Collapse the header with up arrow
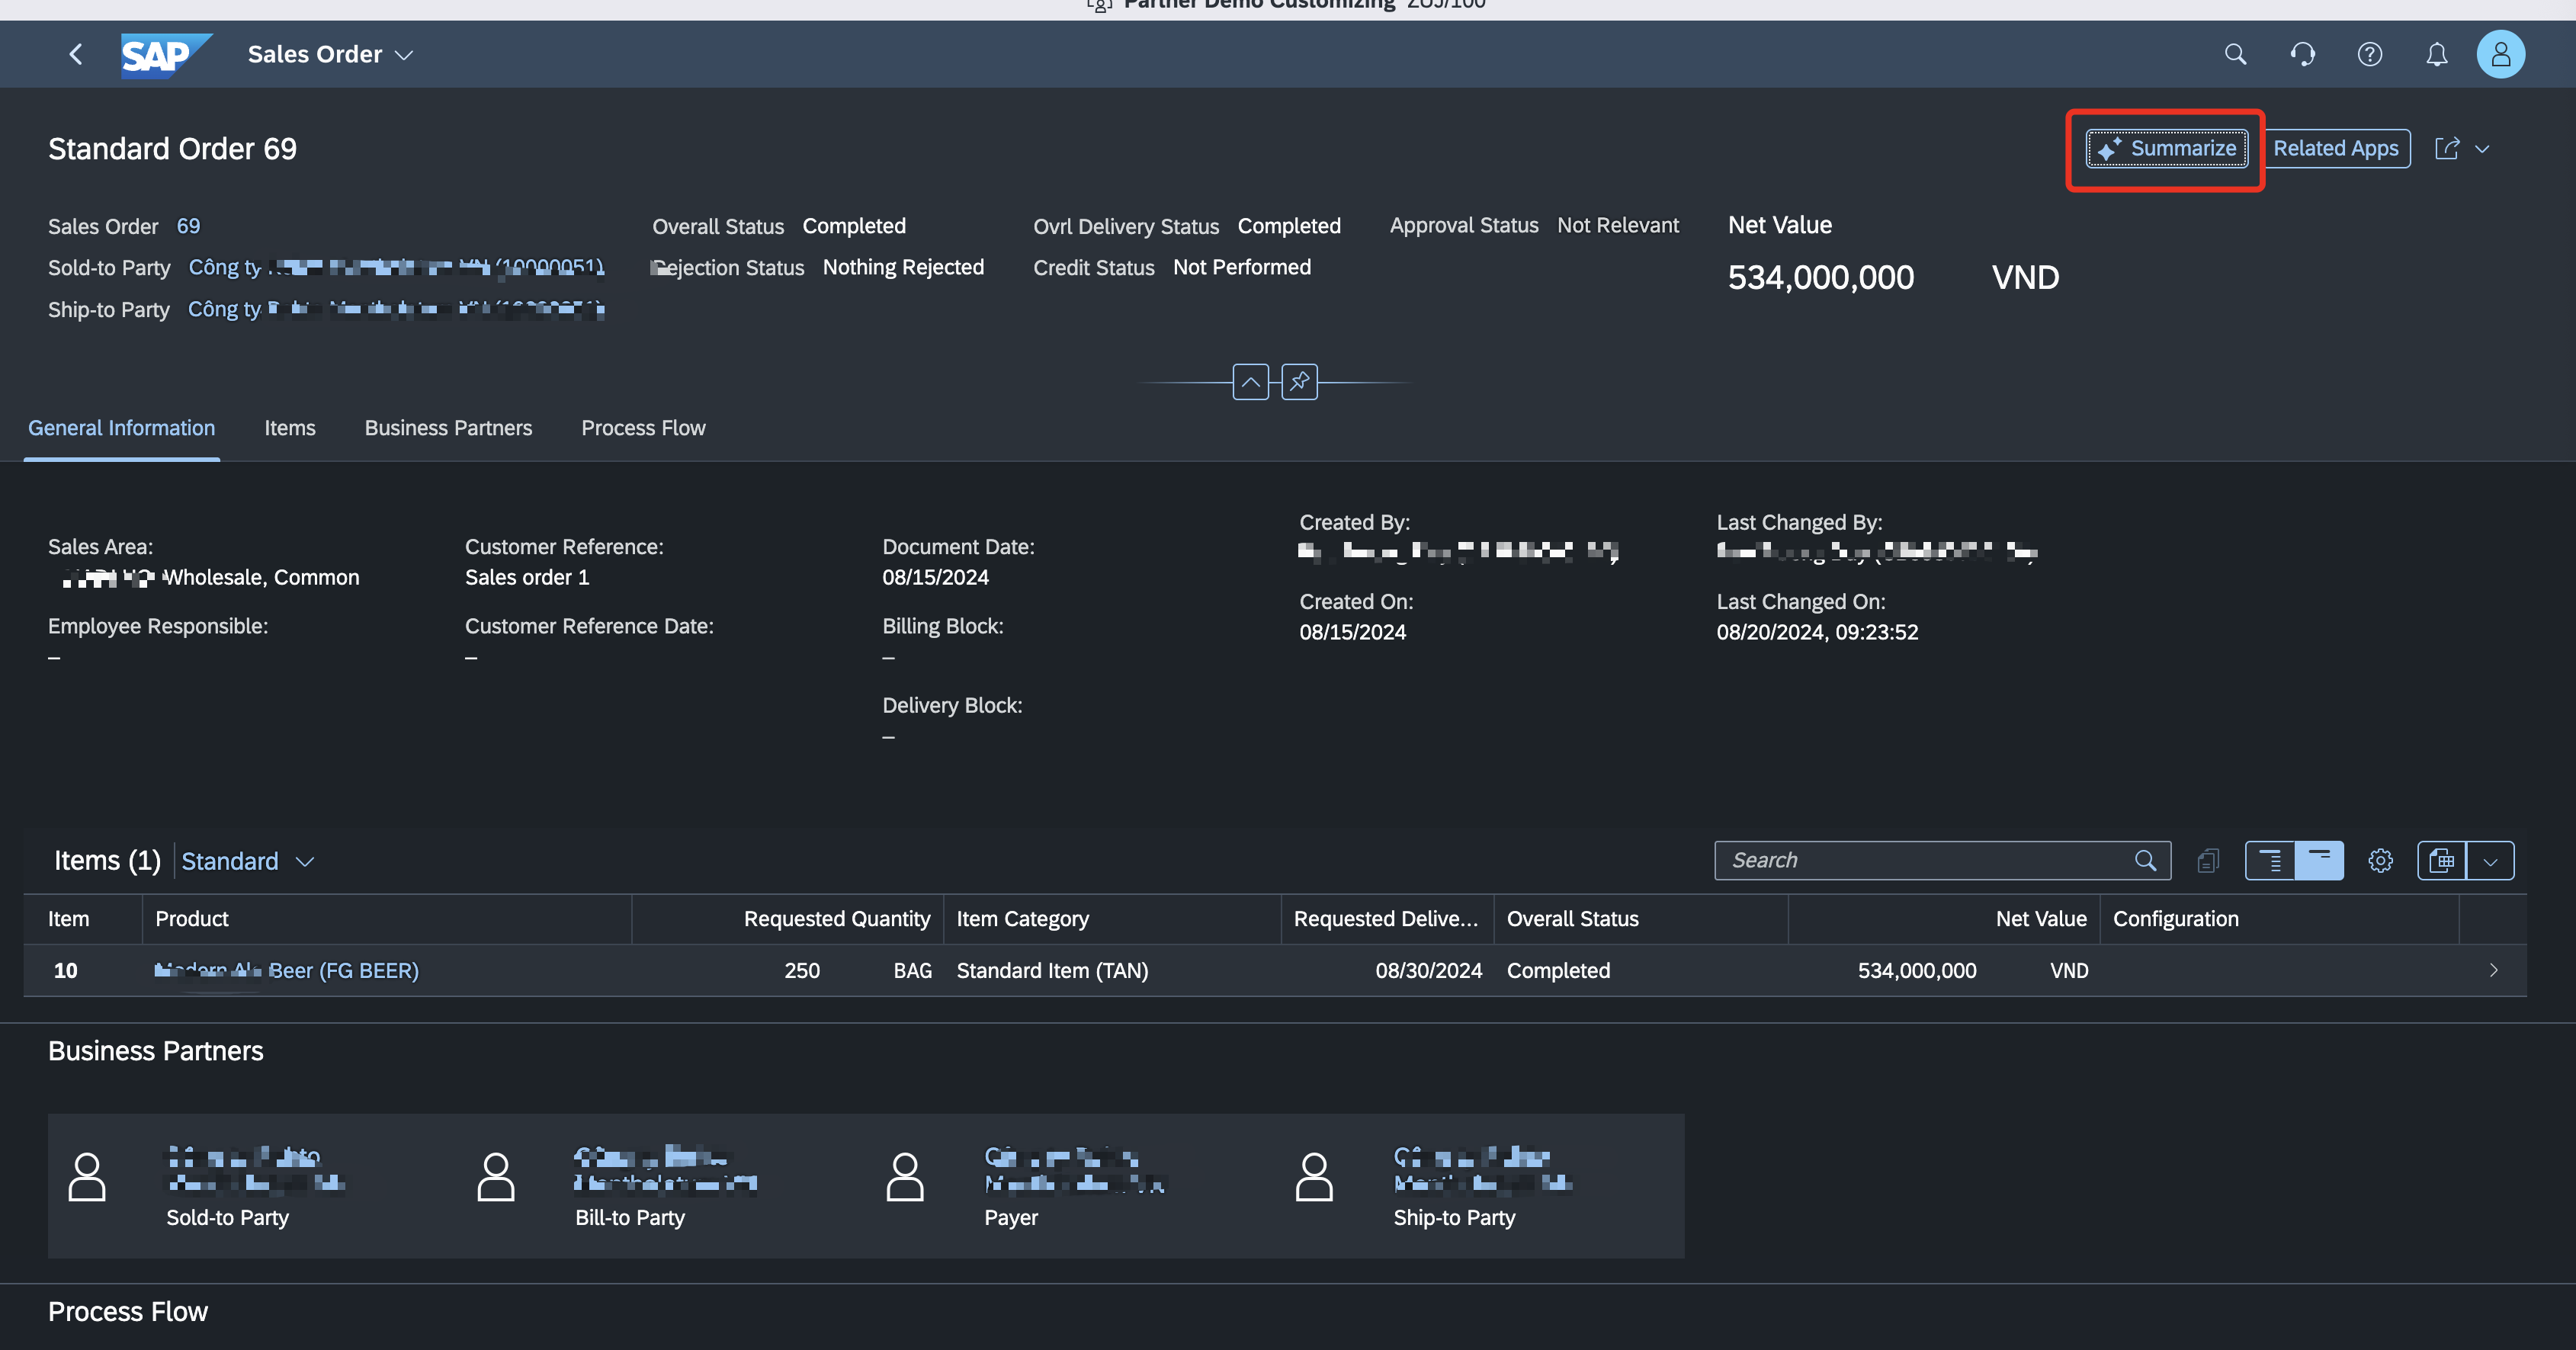The image size is (2576, 1350). coord(1250,382)
